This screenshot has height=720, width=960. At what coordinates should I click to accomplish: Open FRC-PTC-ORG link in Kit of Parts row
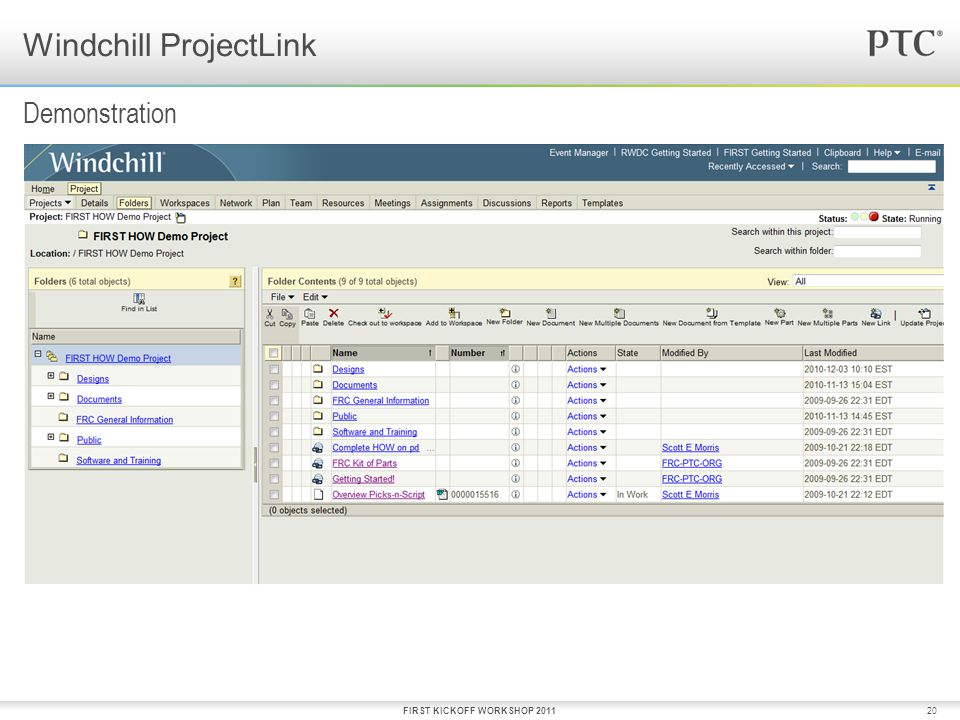[692, 463]
